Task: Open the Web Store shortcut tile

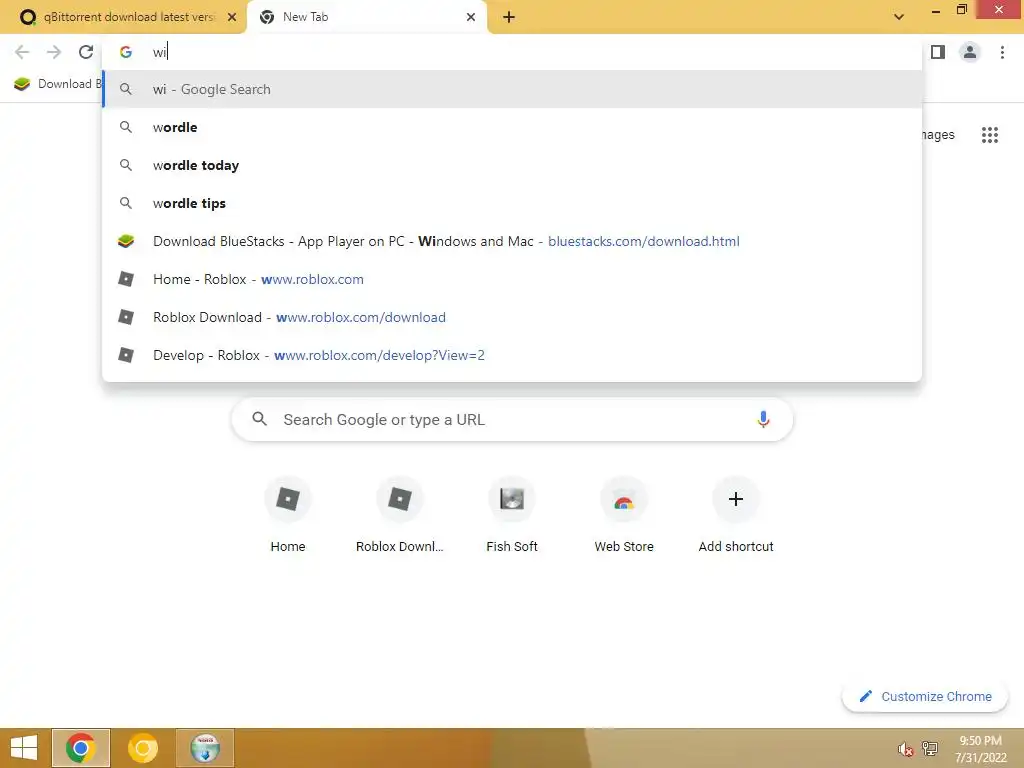Action: tap(624, 516)
